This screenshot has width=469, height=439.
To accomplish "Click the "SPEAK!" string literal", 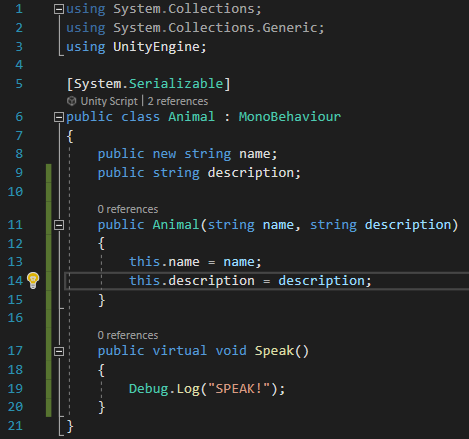I will coord(239,388).
